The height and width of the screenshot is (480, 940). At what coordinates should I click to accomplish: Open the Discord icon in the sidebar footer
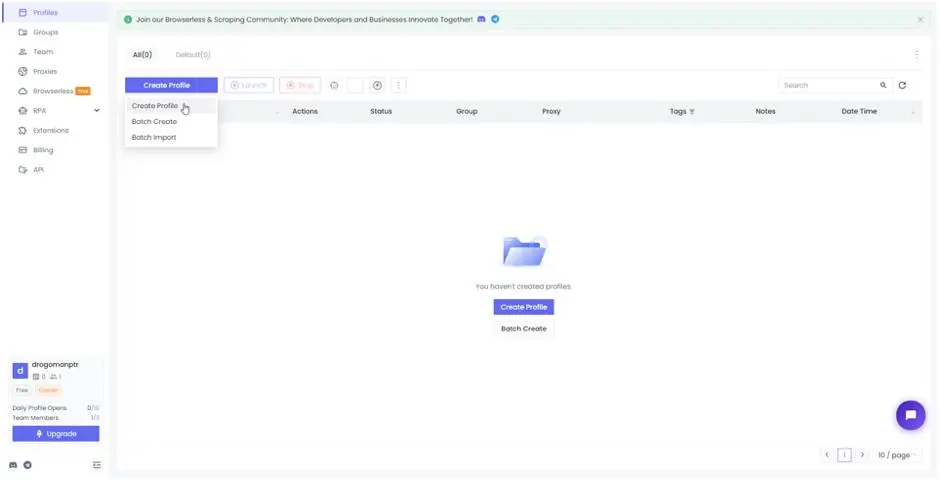tap(13, 465)
